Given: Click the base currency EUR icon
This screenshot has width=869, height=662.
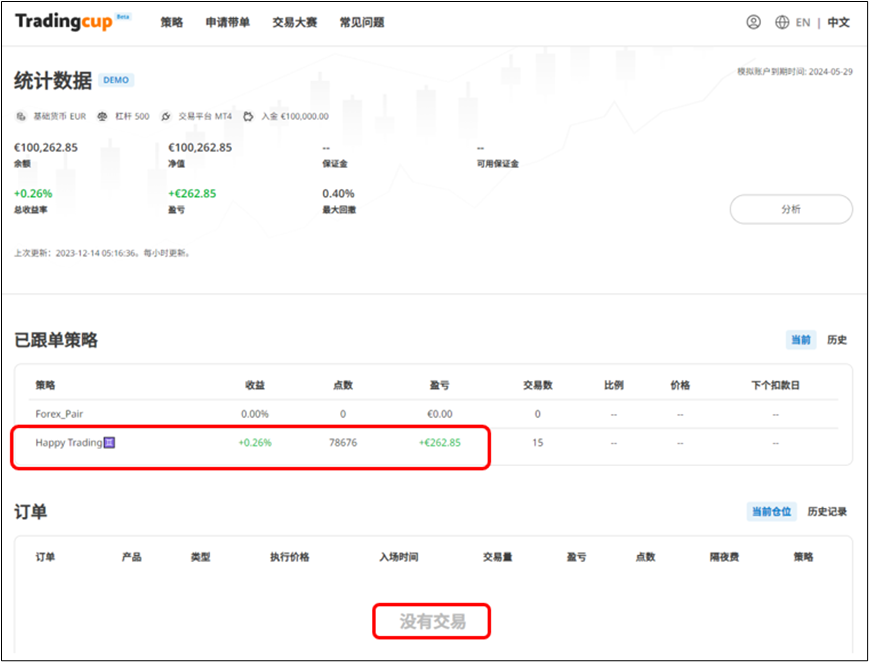Looking at the screenshot, I should pos(22,116).
